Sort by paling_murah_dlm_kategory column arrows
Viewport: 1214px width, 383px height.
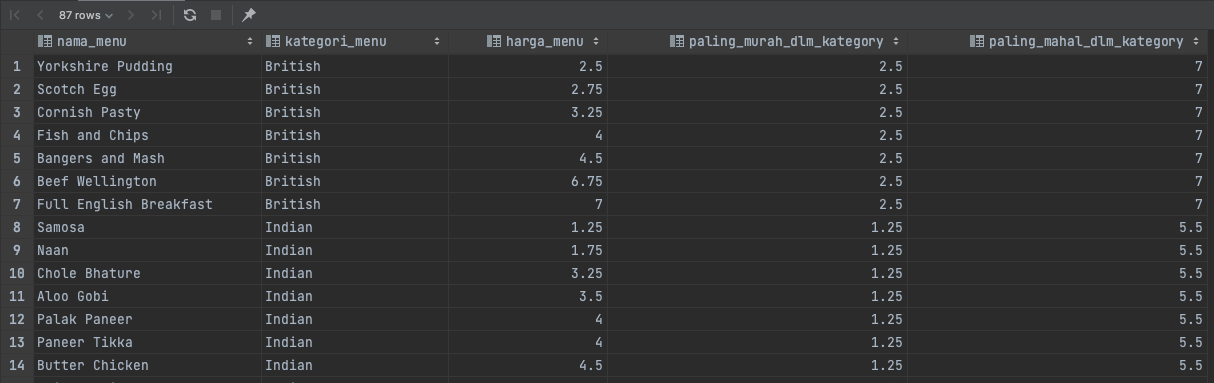(x=896, y=42)
